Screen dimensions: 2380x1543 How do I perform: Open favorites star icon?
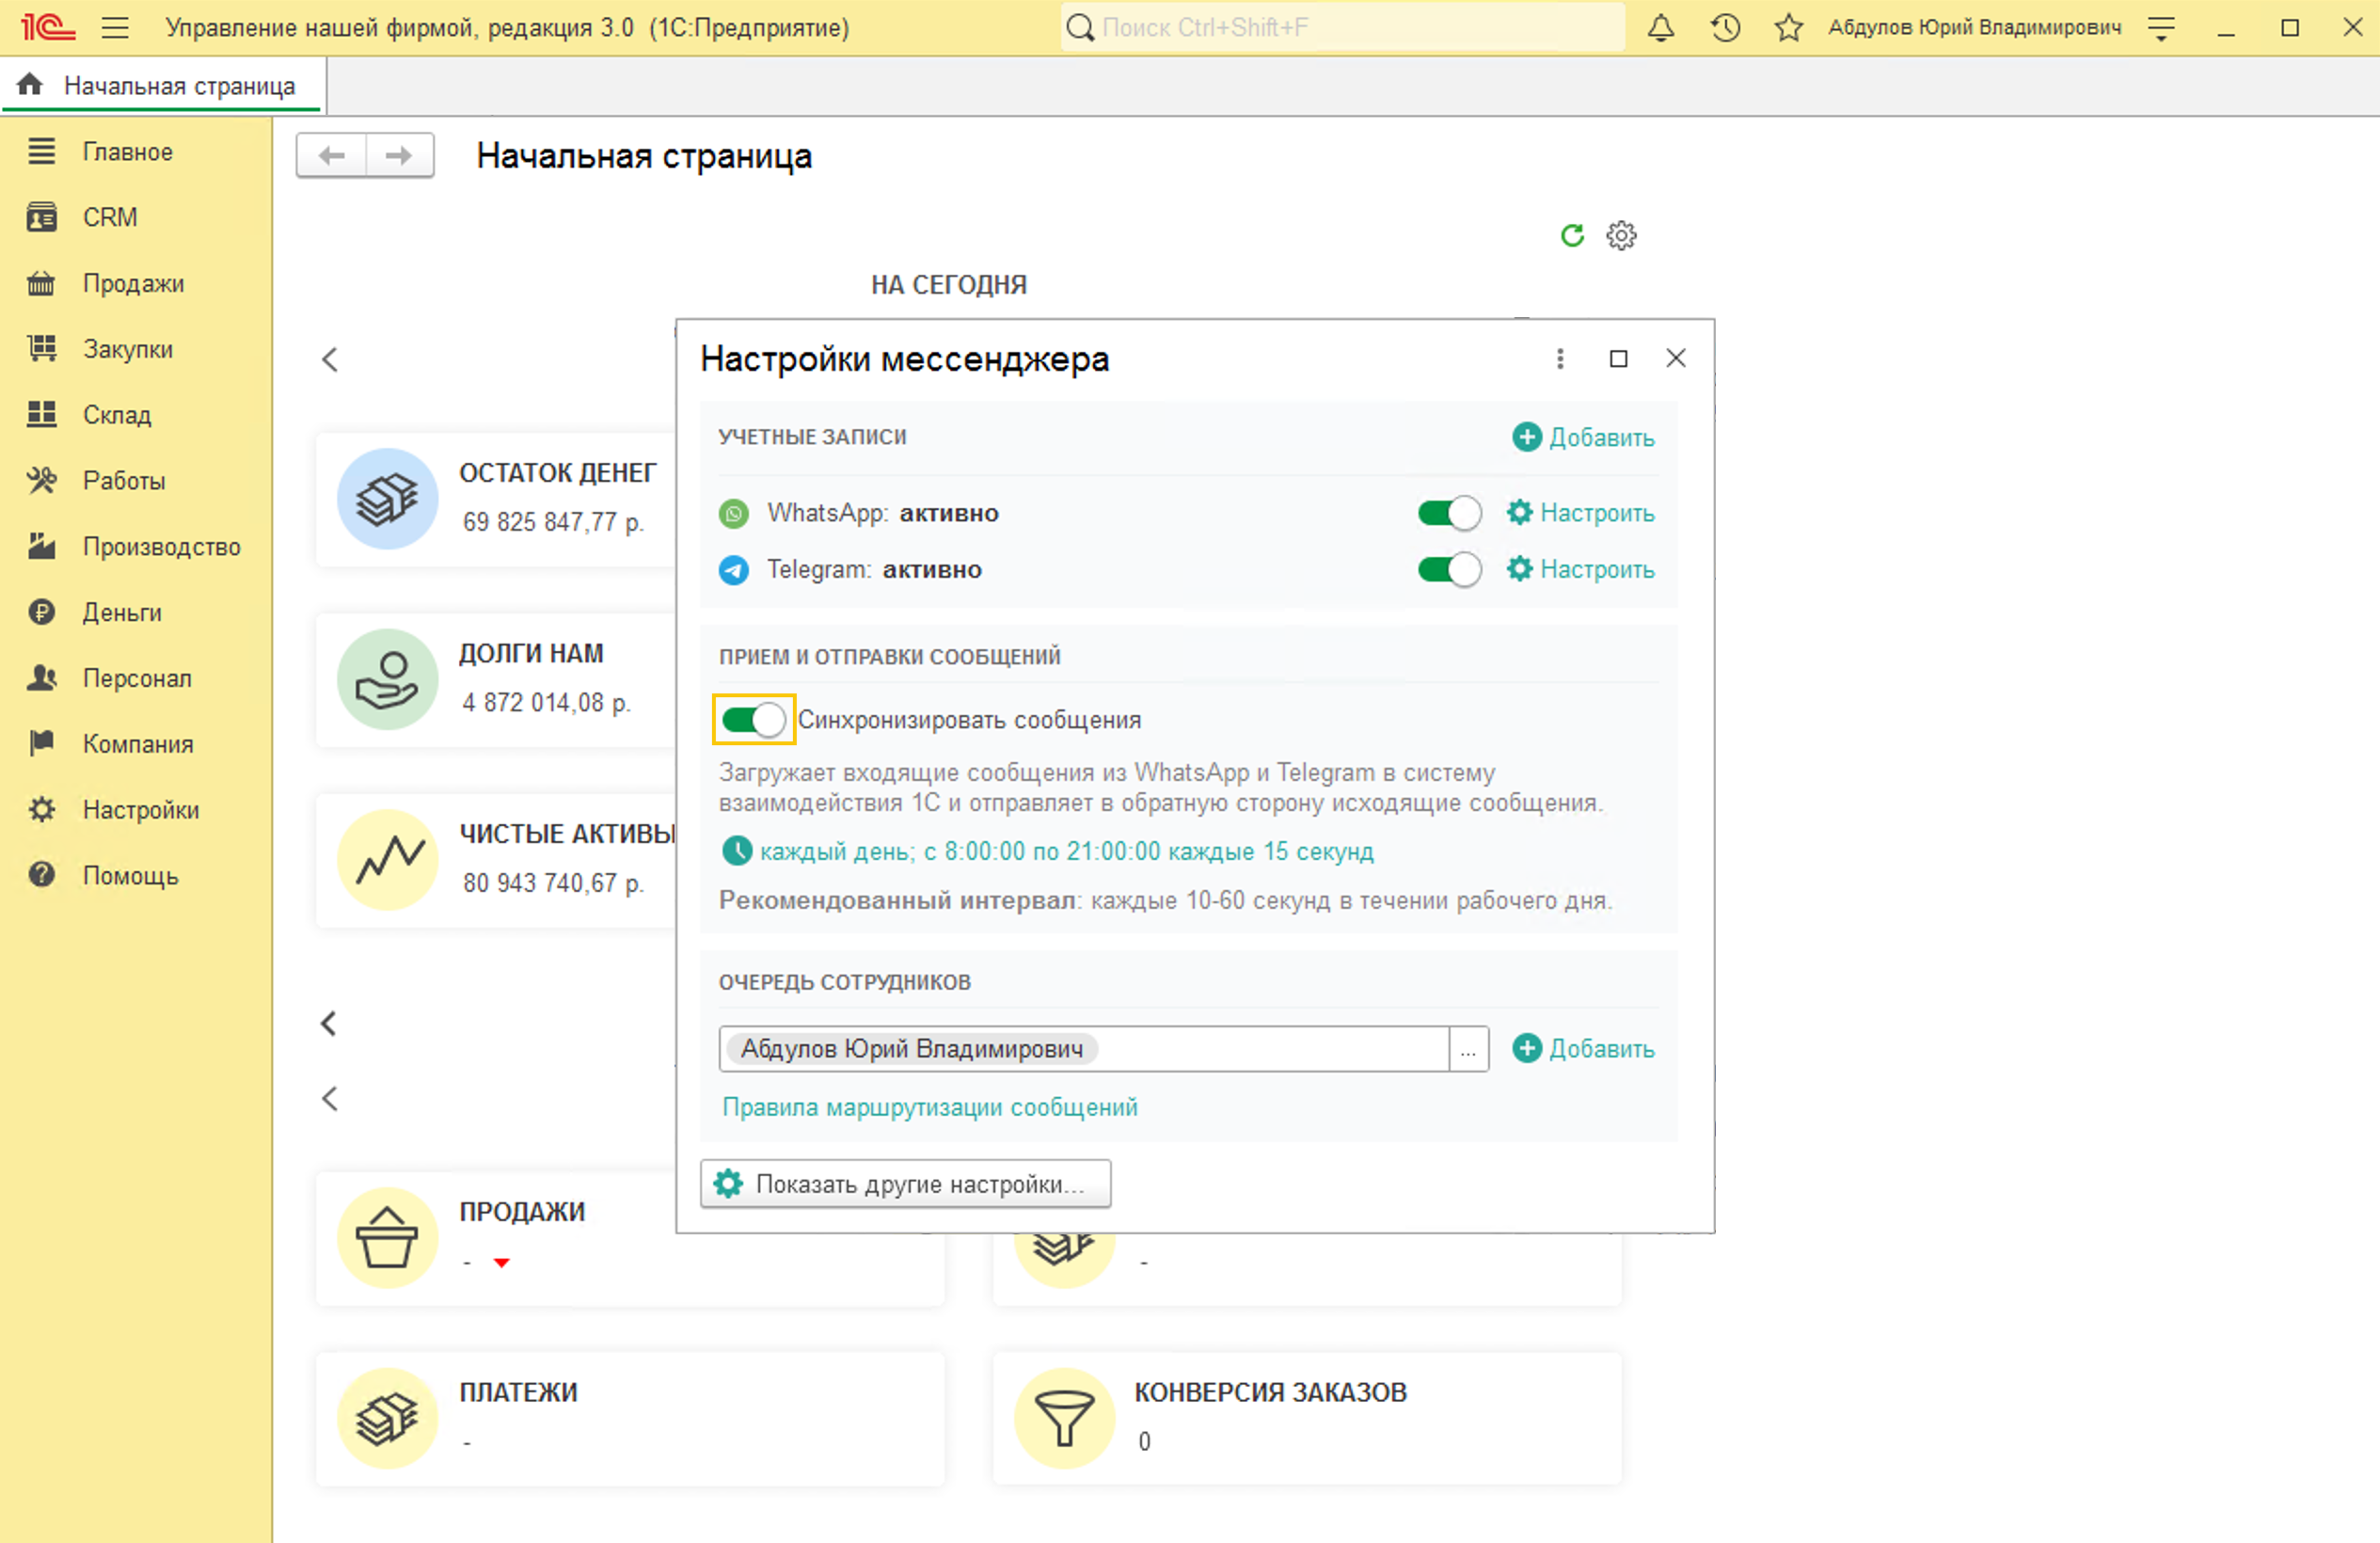tap(1788, 28)
